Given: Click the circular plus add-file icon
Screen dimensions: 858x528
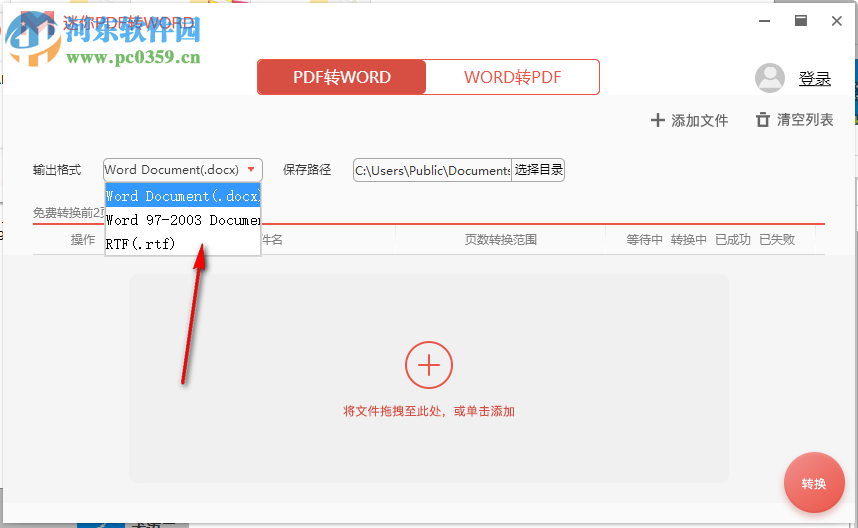Looking at the screenshot, I should click(x=429, y=365).
